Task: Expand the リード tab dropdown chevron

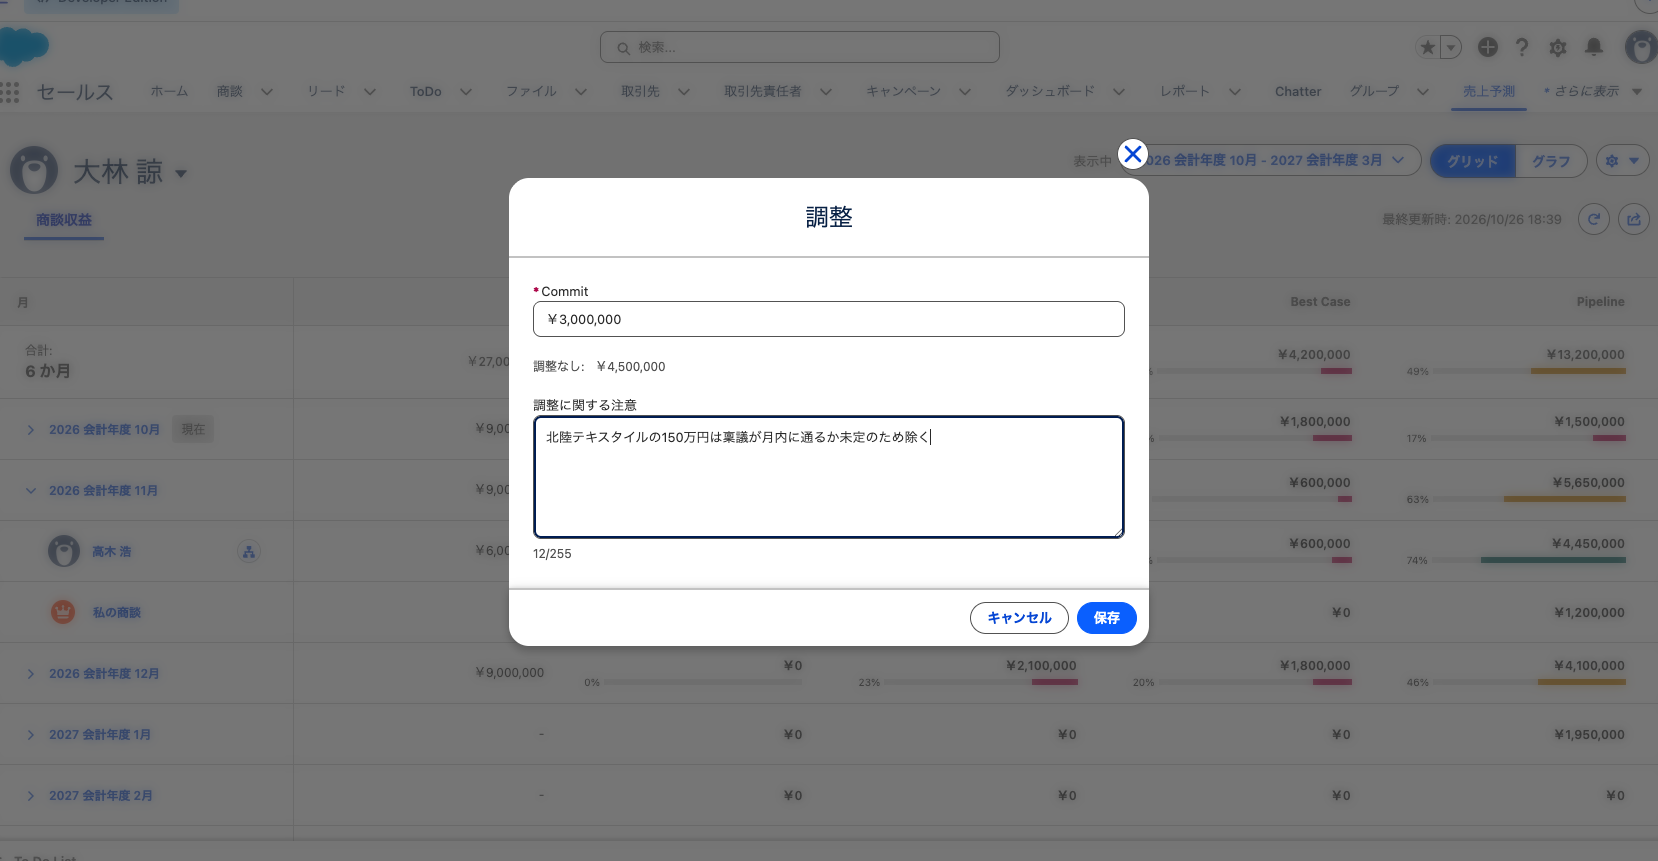Action: (370, 91)
